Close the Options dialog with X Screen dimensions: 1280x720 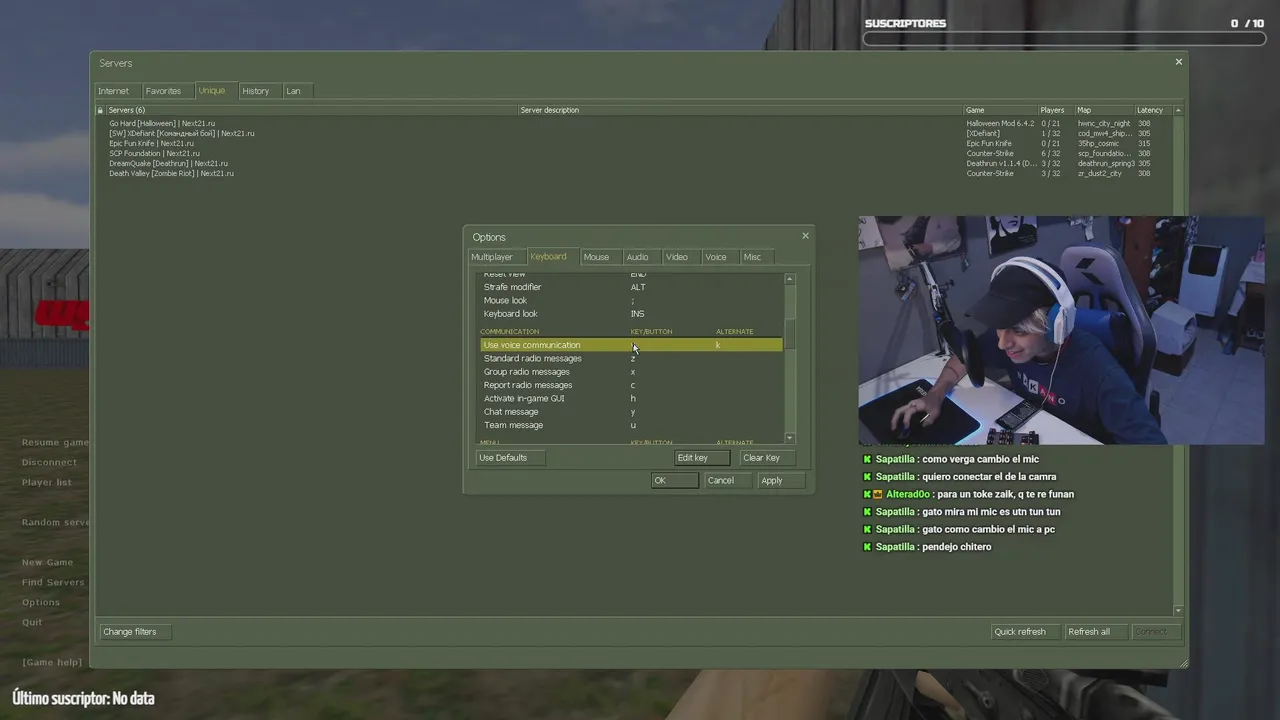[x=805, y=236]
